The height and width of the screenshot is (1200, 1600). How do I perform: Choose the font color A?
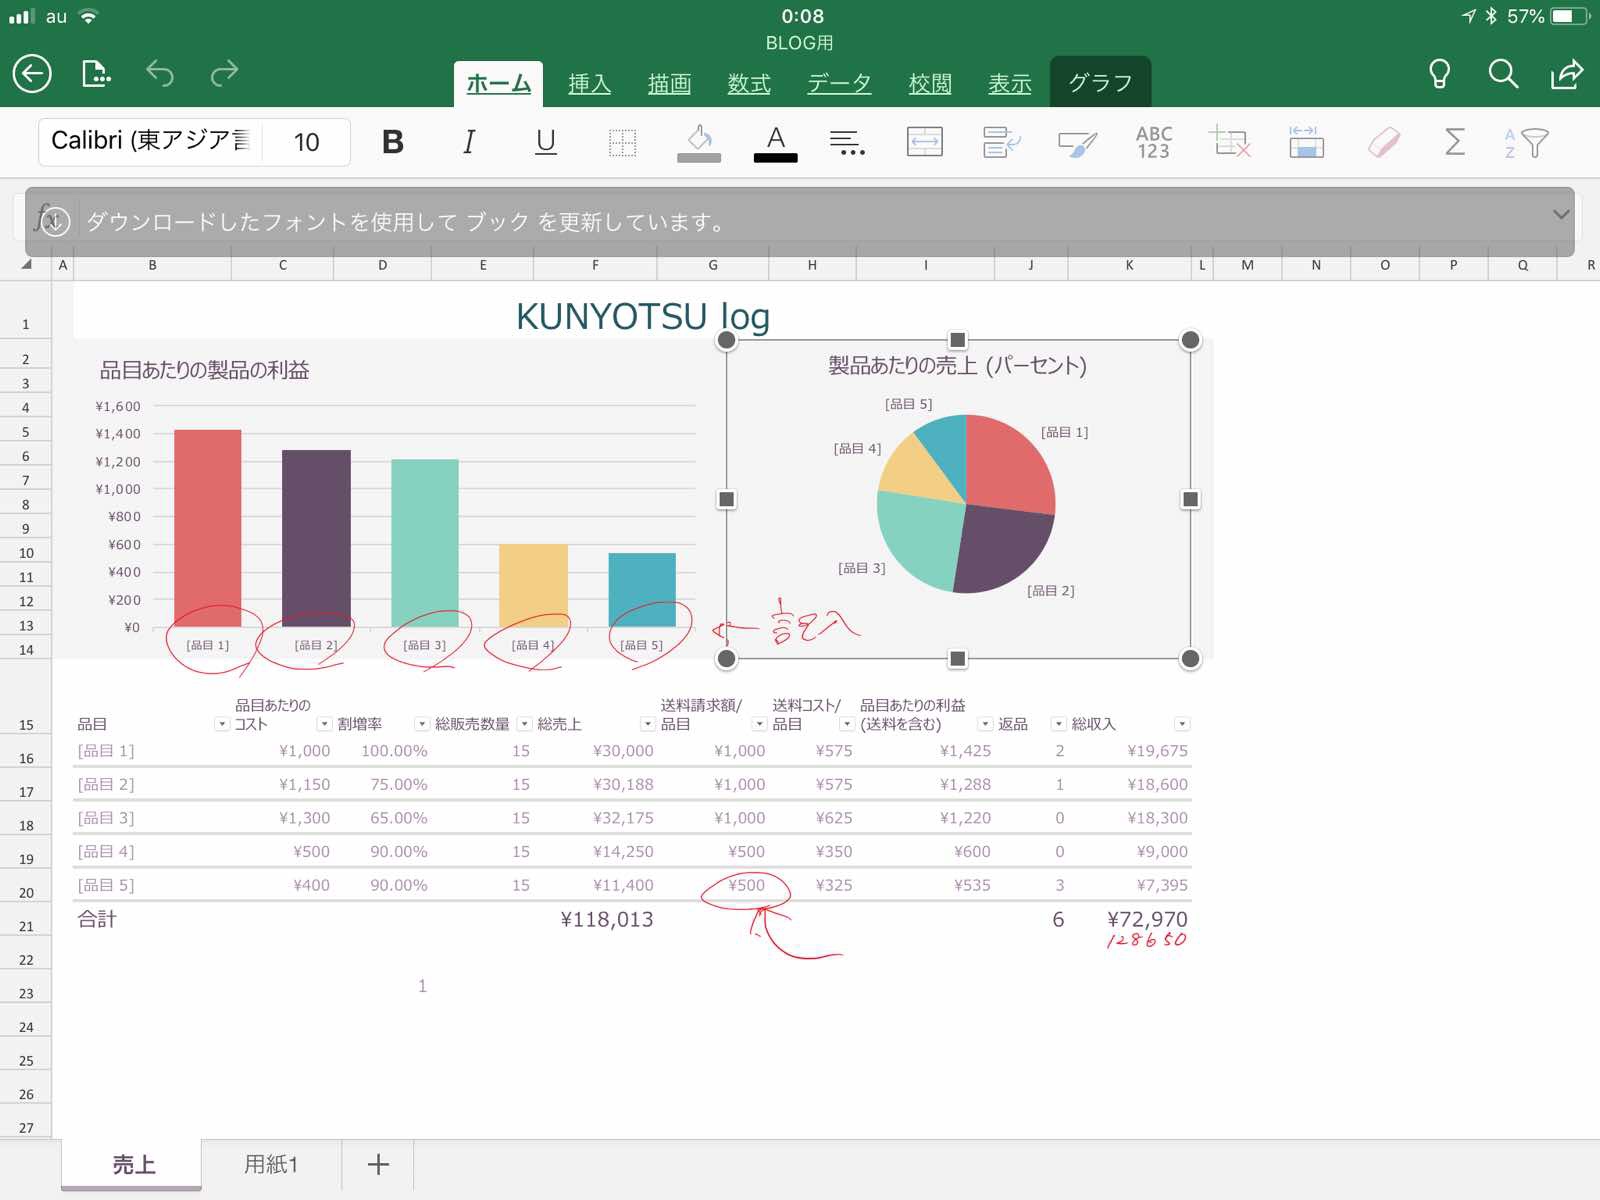pos(775,142)
